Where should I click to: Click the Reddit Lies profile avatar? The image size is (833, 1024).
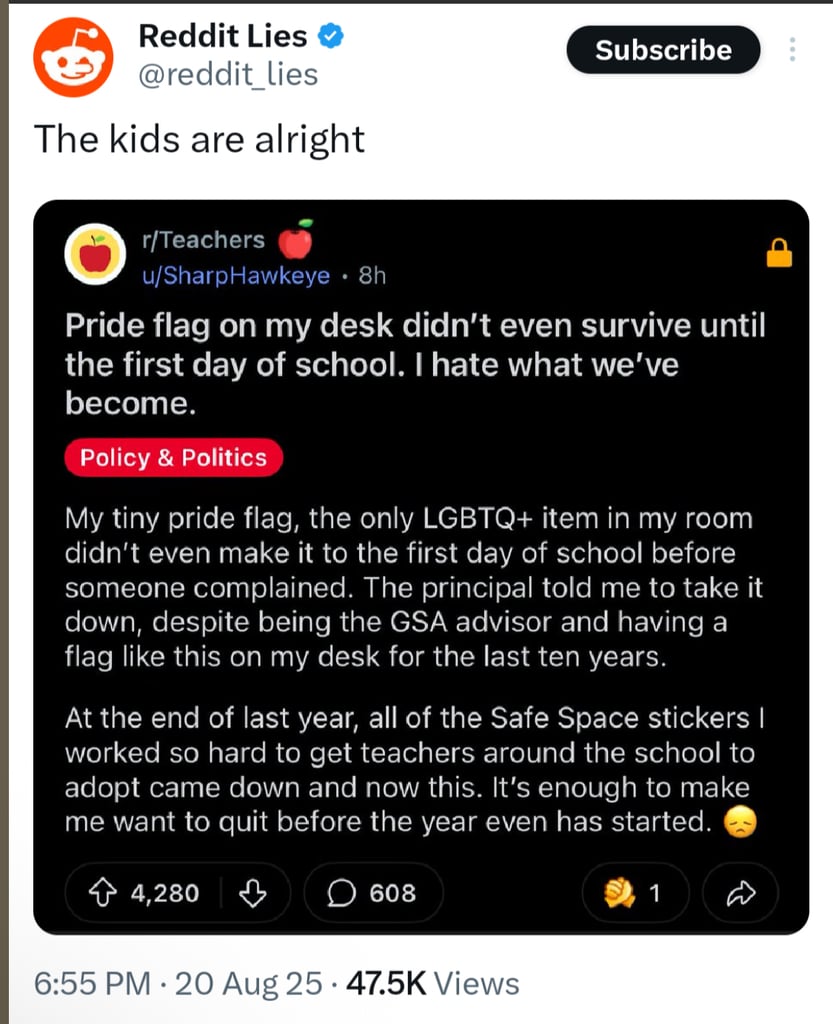pyautogui.click(x=73, y=57)
